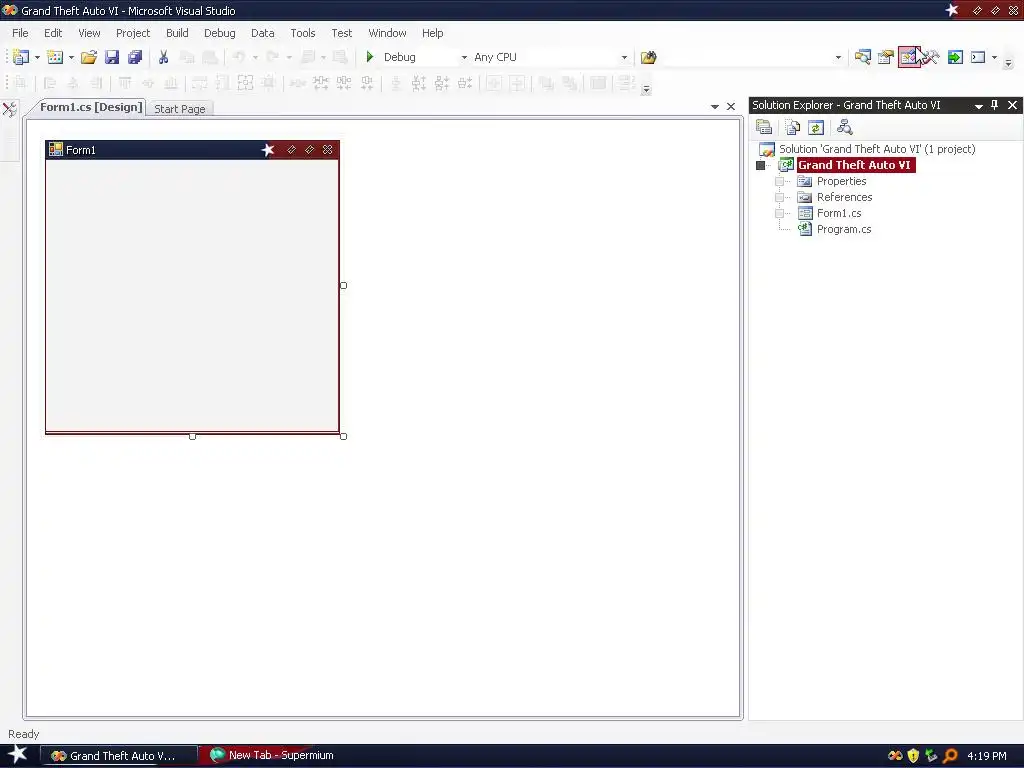The height and width of the screenshot is (768, 1024).
Task: Click the Open File folder icon
Action: click(89, 57)
